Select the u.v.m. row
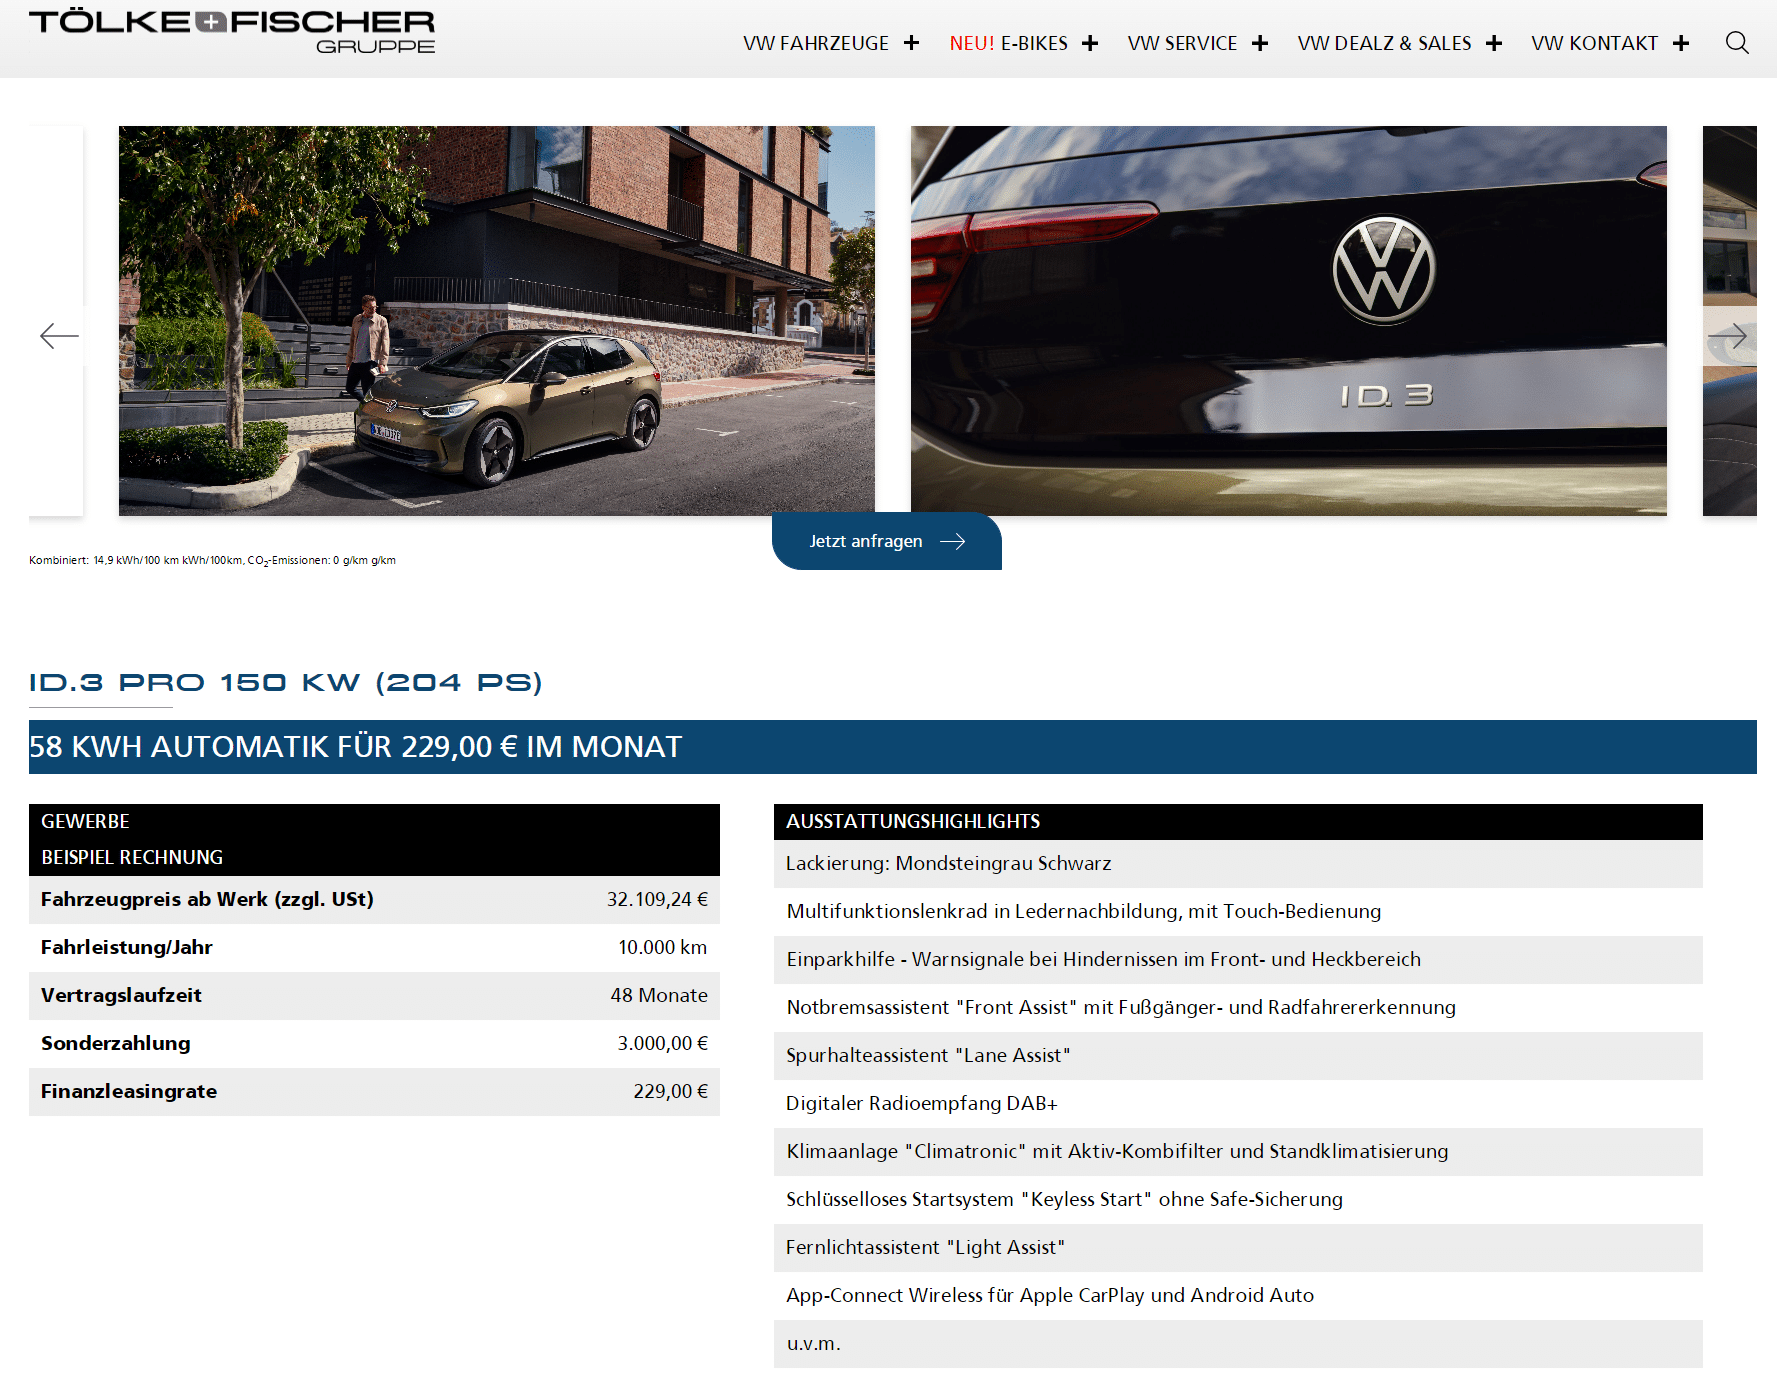This screenshot has width=1777, height=1387. pyautogui.click(x=1238, y=1343)
